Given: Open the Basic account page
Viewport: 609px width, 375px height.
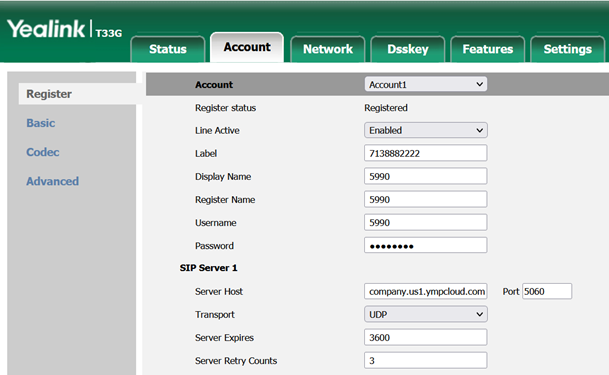Looking at the screenshot, I should (41, 123).
